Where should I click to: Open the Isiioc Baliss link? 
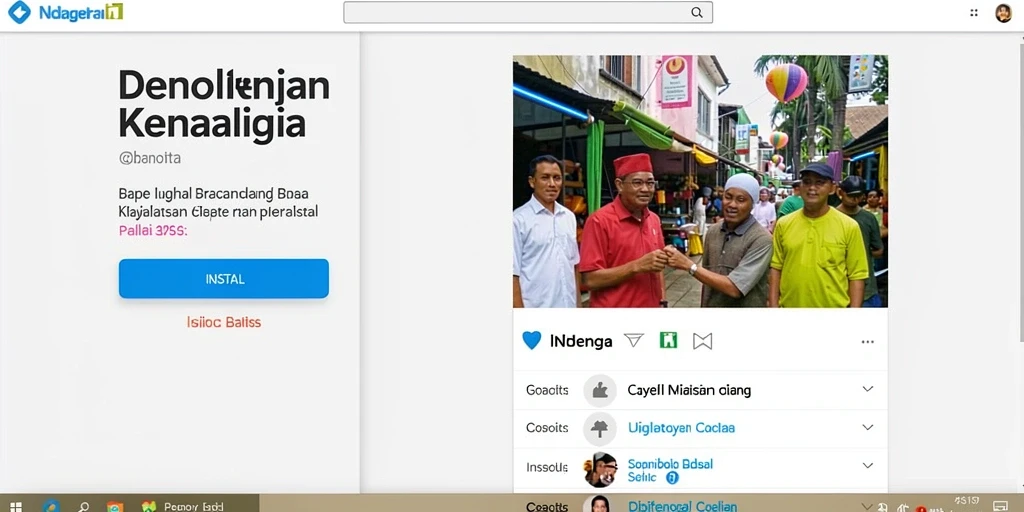tap(223, 322)
